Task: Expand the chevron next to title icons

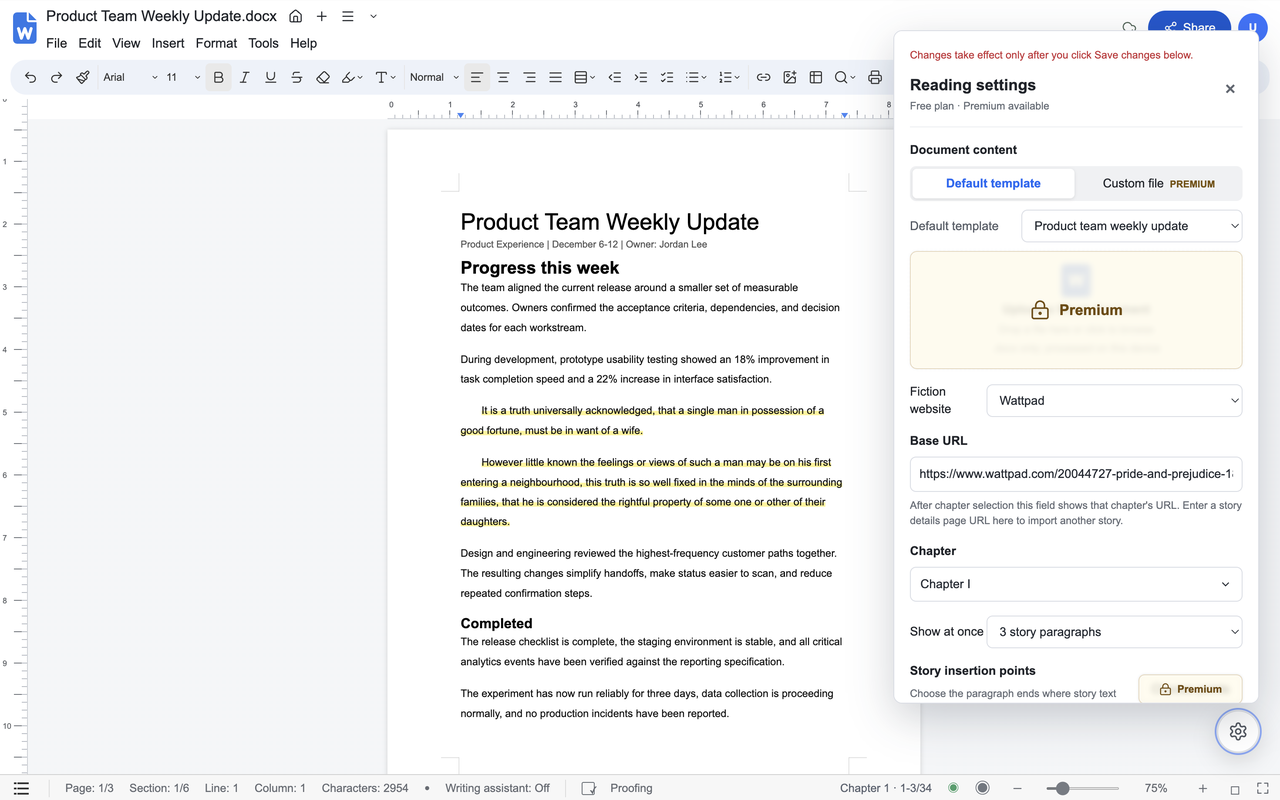Action: click(373, 16)
